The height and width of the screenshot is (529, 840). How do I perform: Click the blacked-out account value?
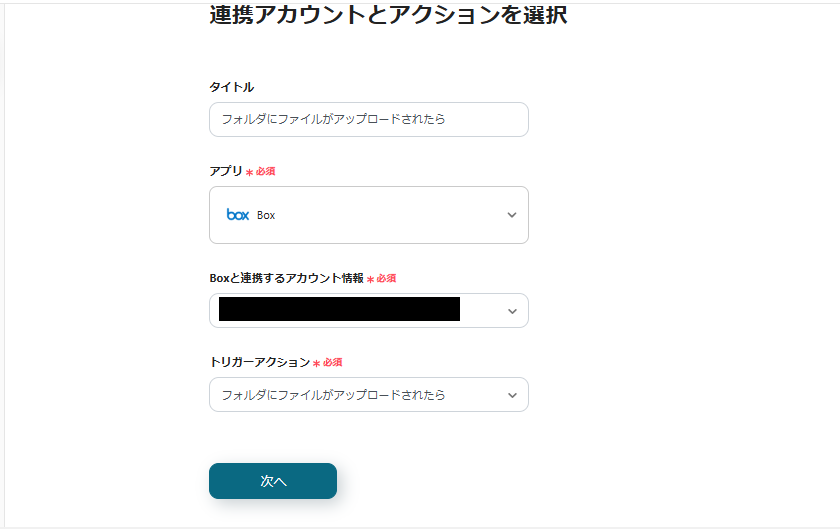tap(339, 310)
